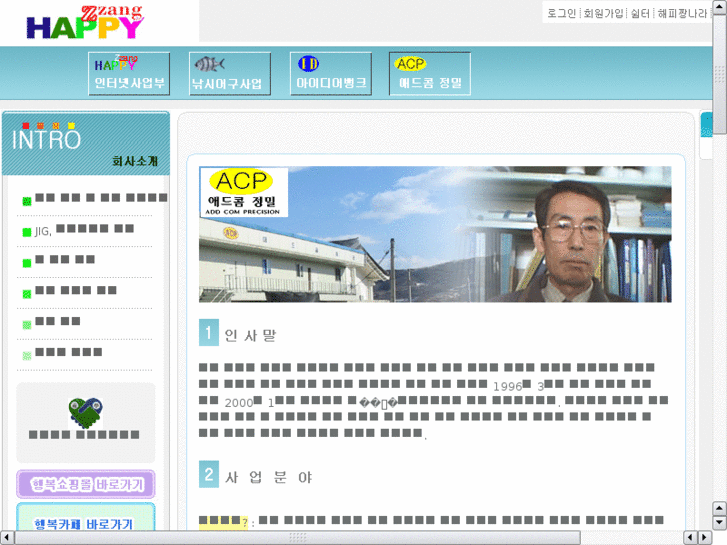Click the handshake heart icon
727x545 pixels.
point(86,412)
